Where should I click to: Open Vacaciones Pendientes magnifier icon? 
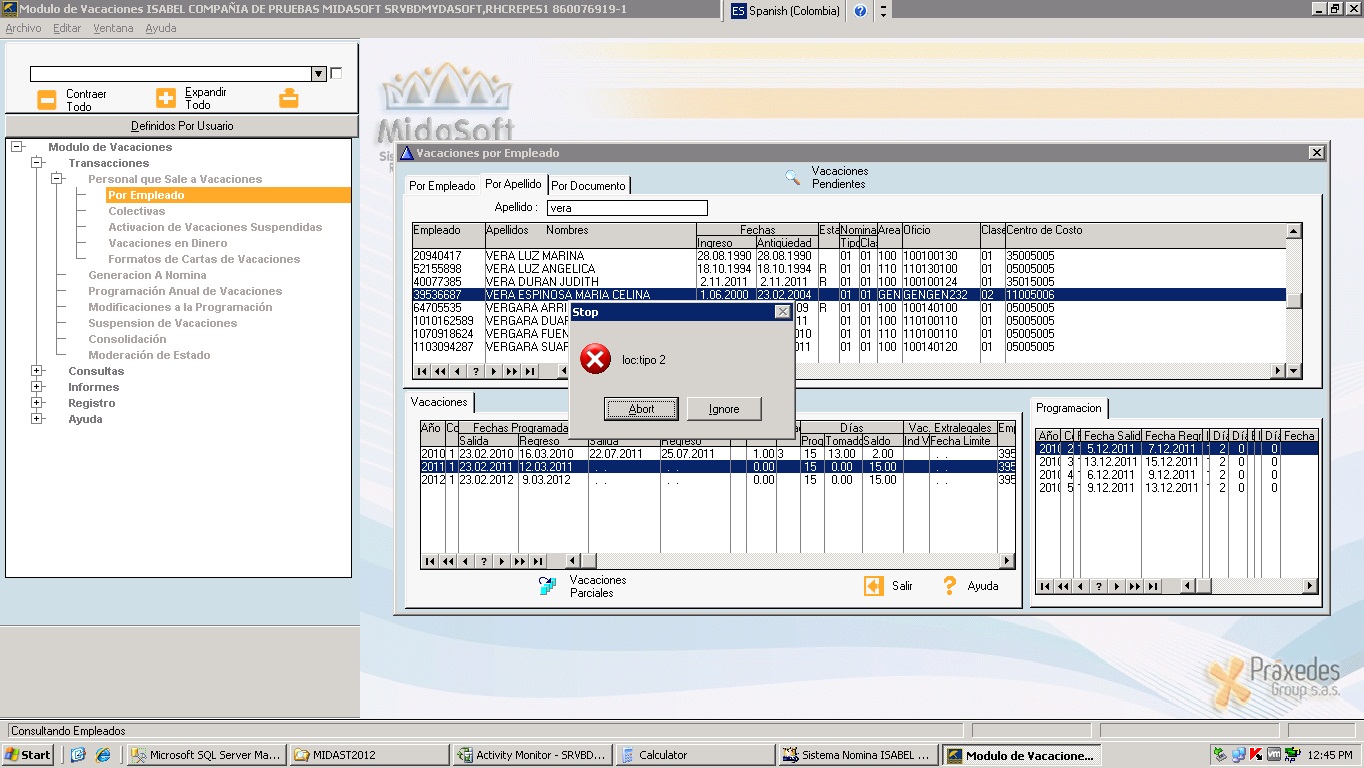792,178
